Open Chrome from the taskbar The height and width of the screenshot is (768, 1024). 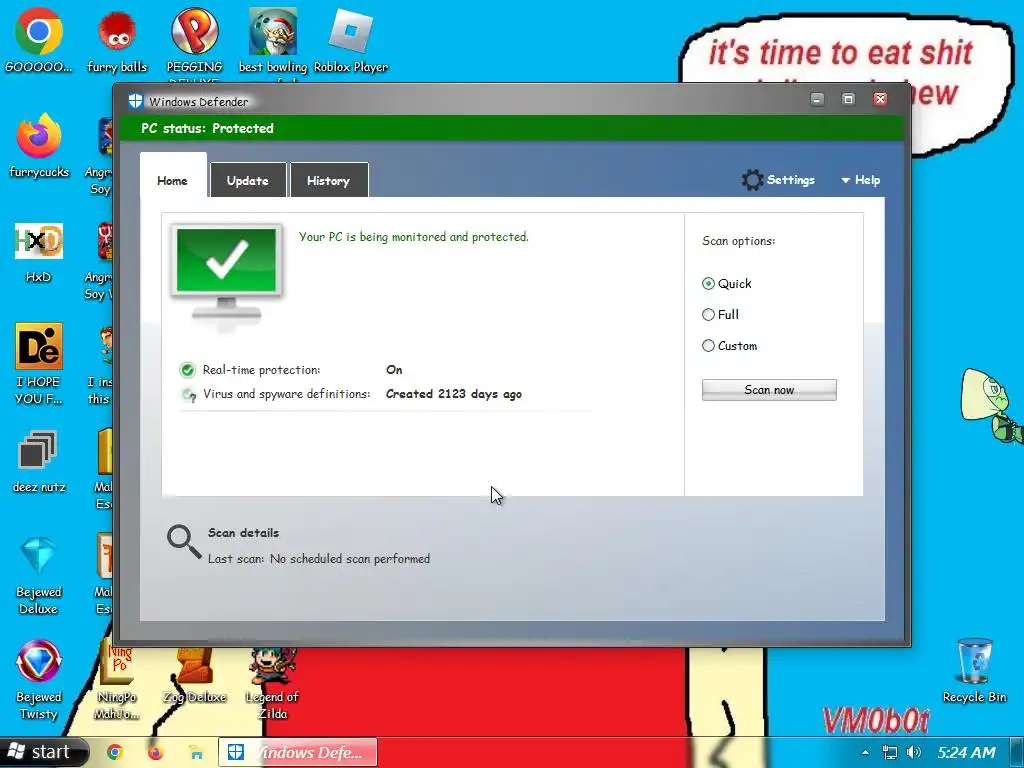(114, 752)
